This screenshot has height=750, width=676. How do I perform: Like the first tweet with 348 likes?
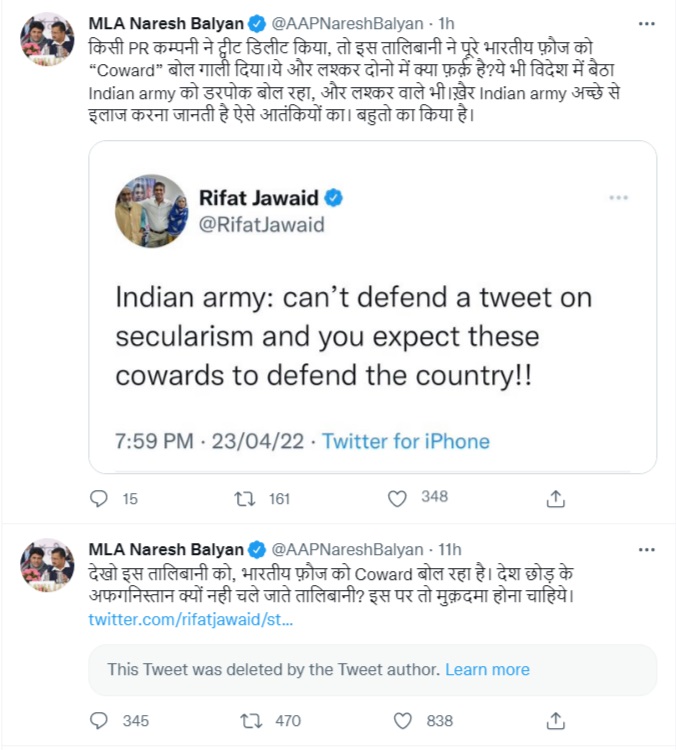point(398,497)
